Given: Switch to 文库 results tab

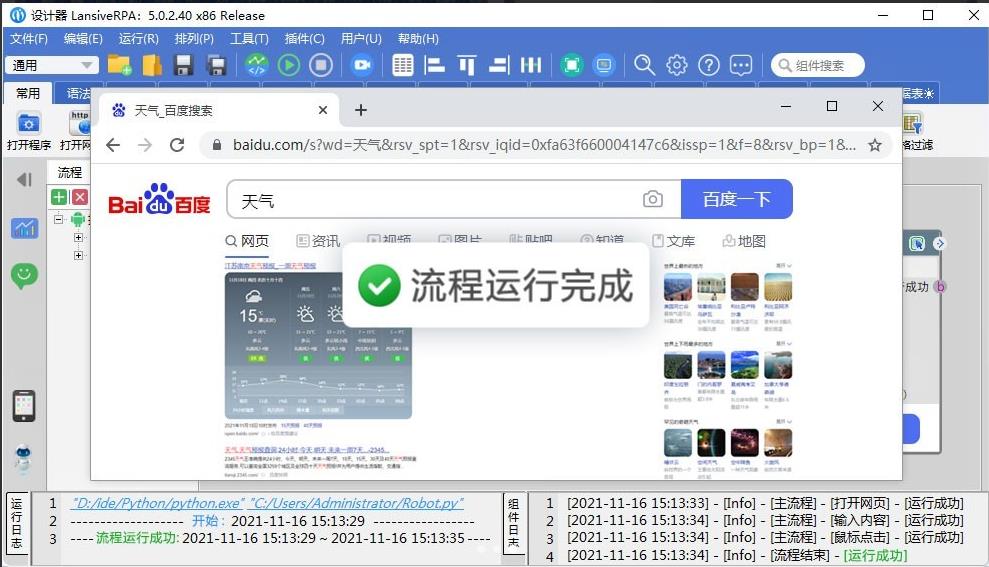Looking at the screenshot, I should pos(674,241).
